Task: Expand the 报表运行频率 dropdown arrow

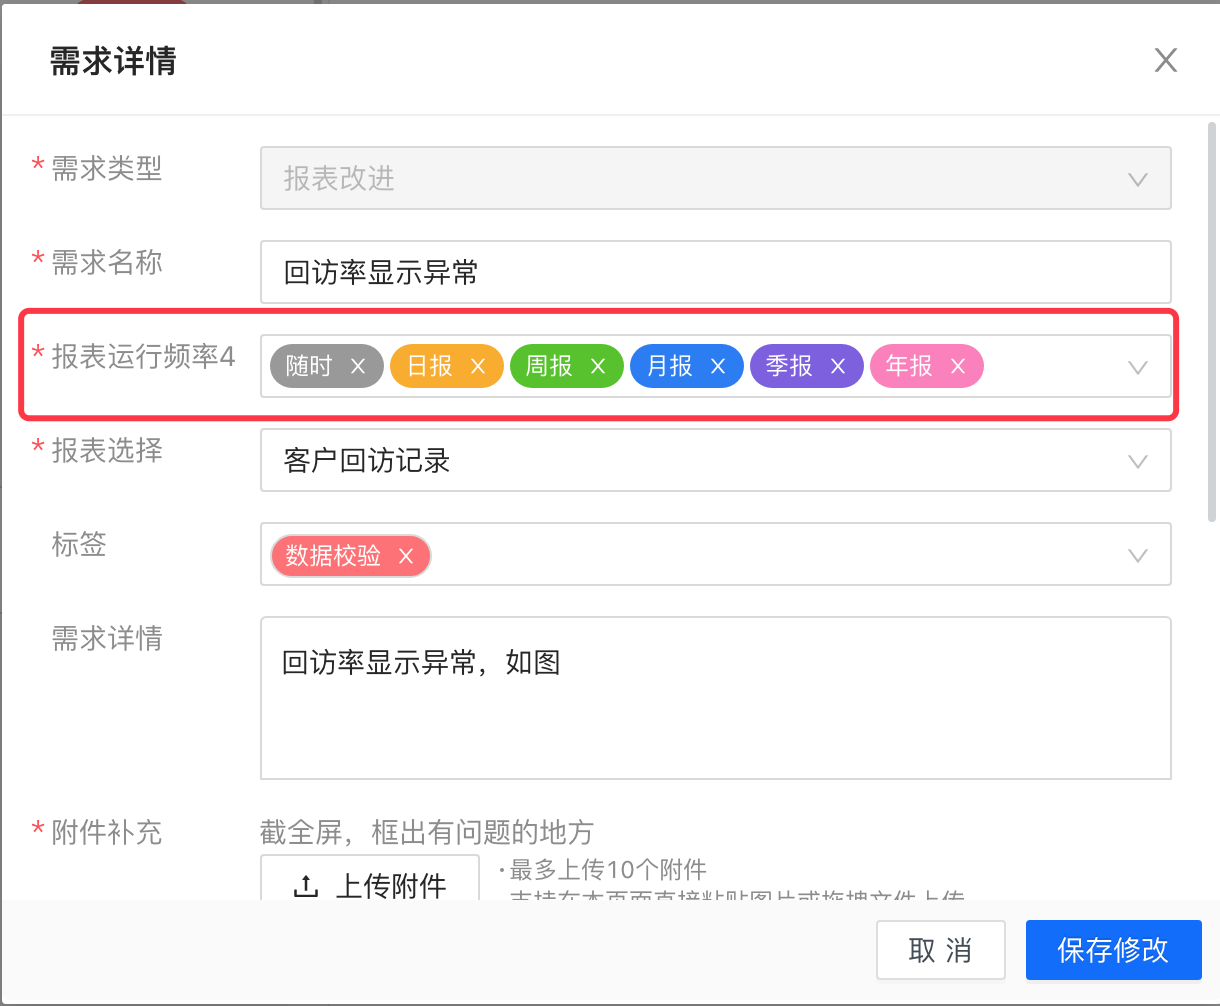Action: pos(1137,367)
